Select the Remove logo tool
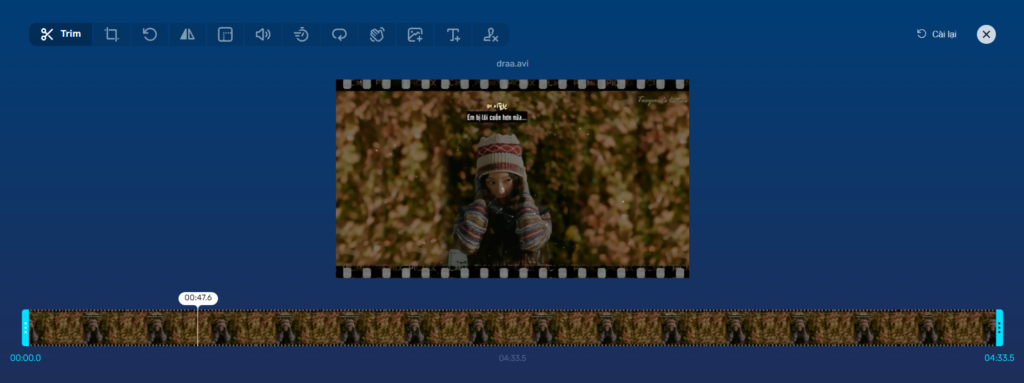 click(490, 35)
